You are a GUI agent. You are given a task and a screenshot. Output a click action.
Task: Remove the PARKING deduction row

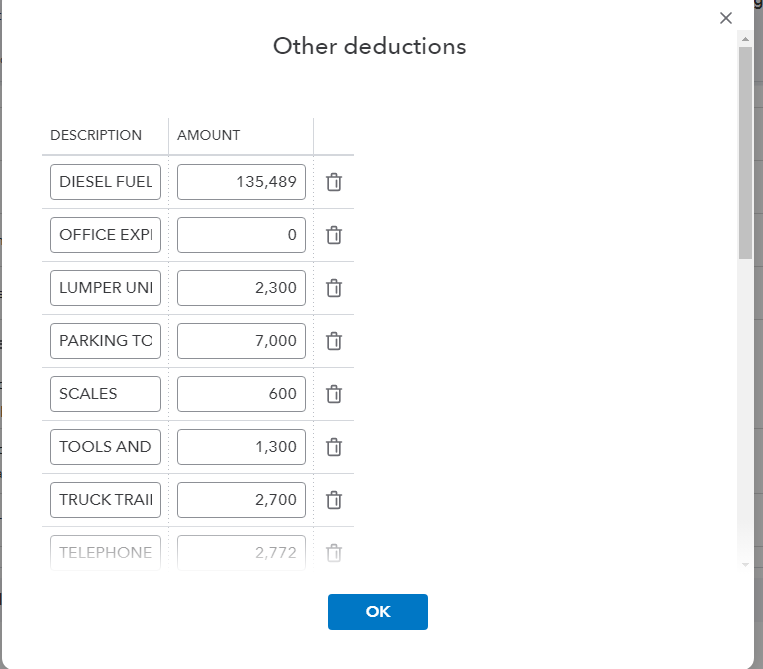334,341
